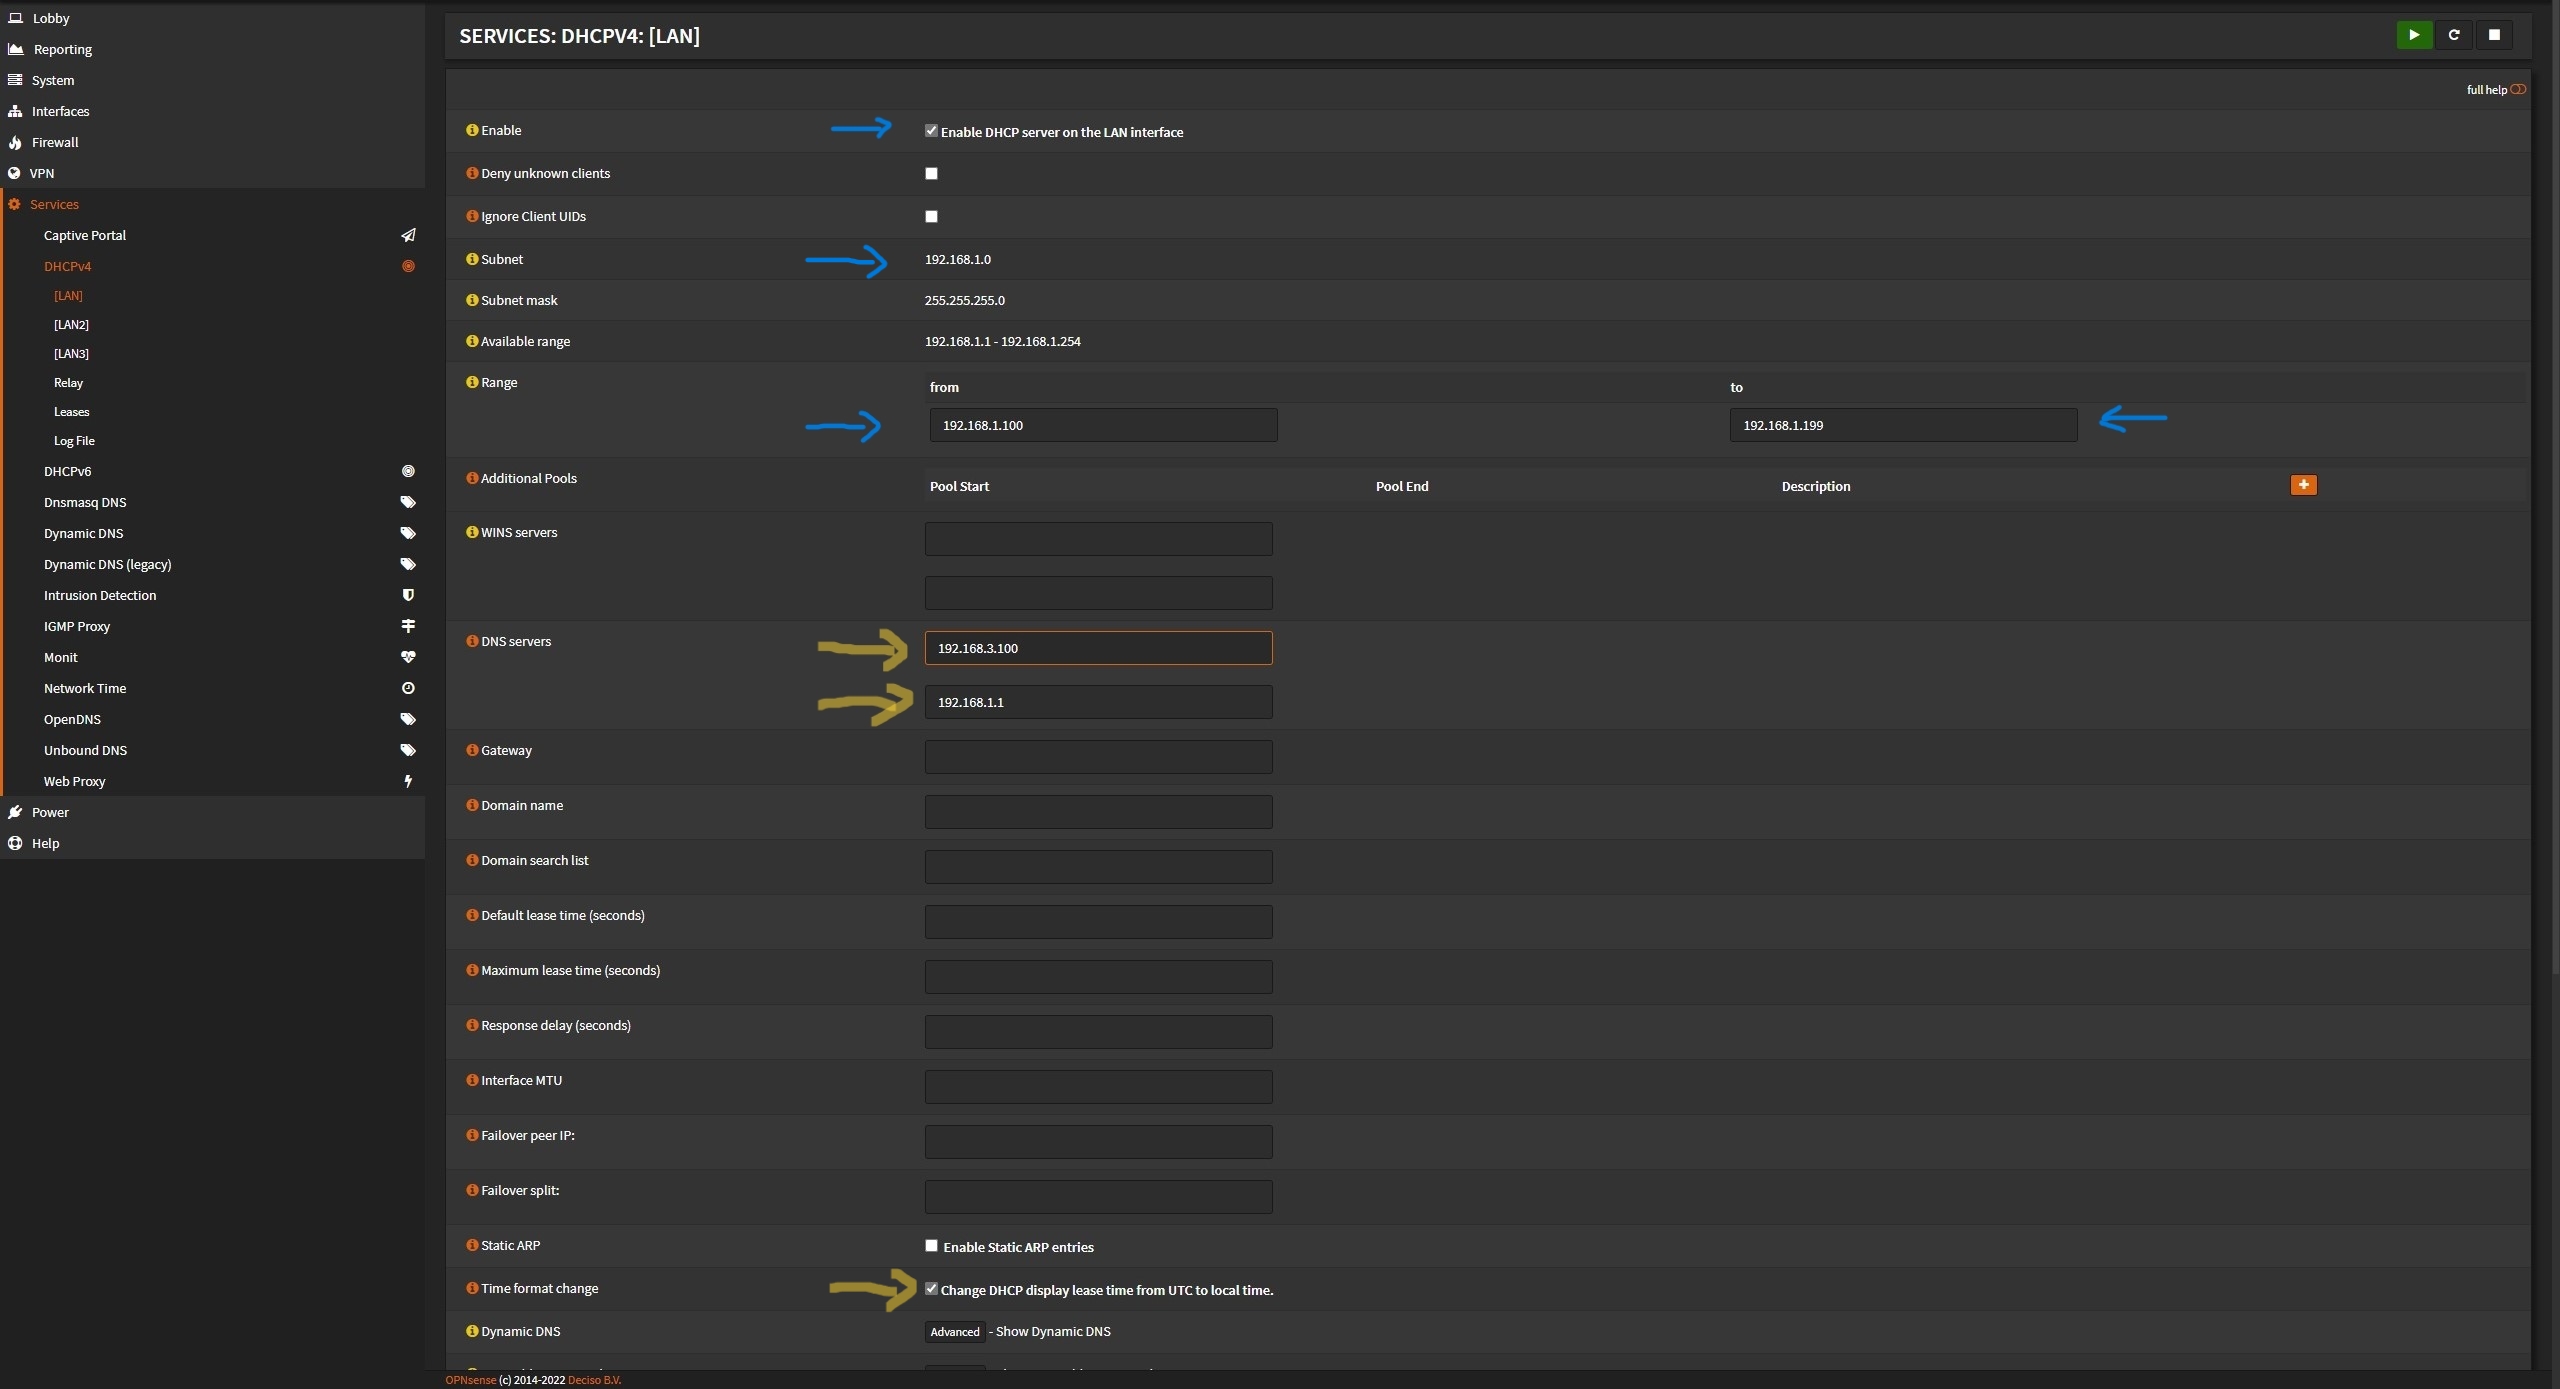Click the Intrusion Detection shield icon
This screenshot has height=1389, width=2560.
click(x=408, y=595)
